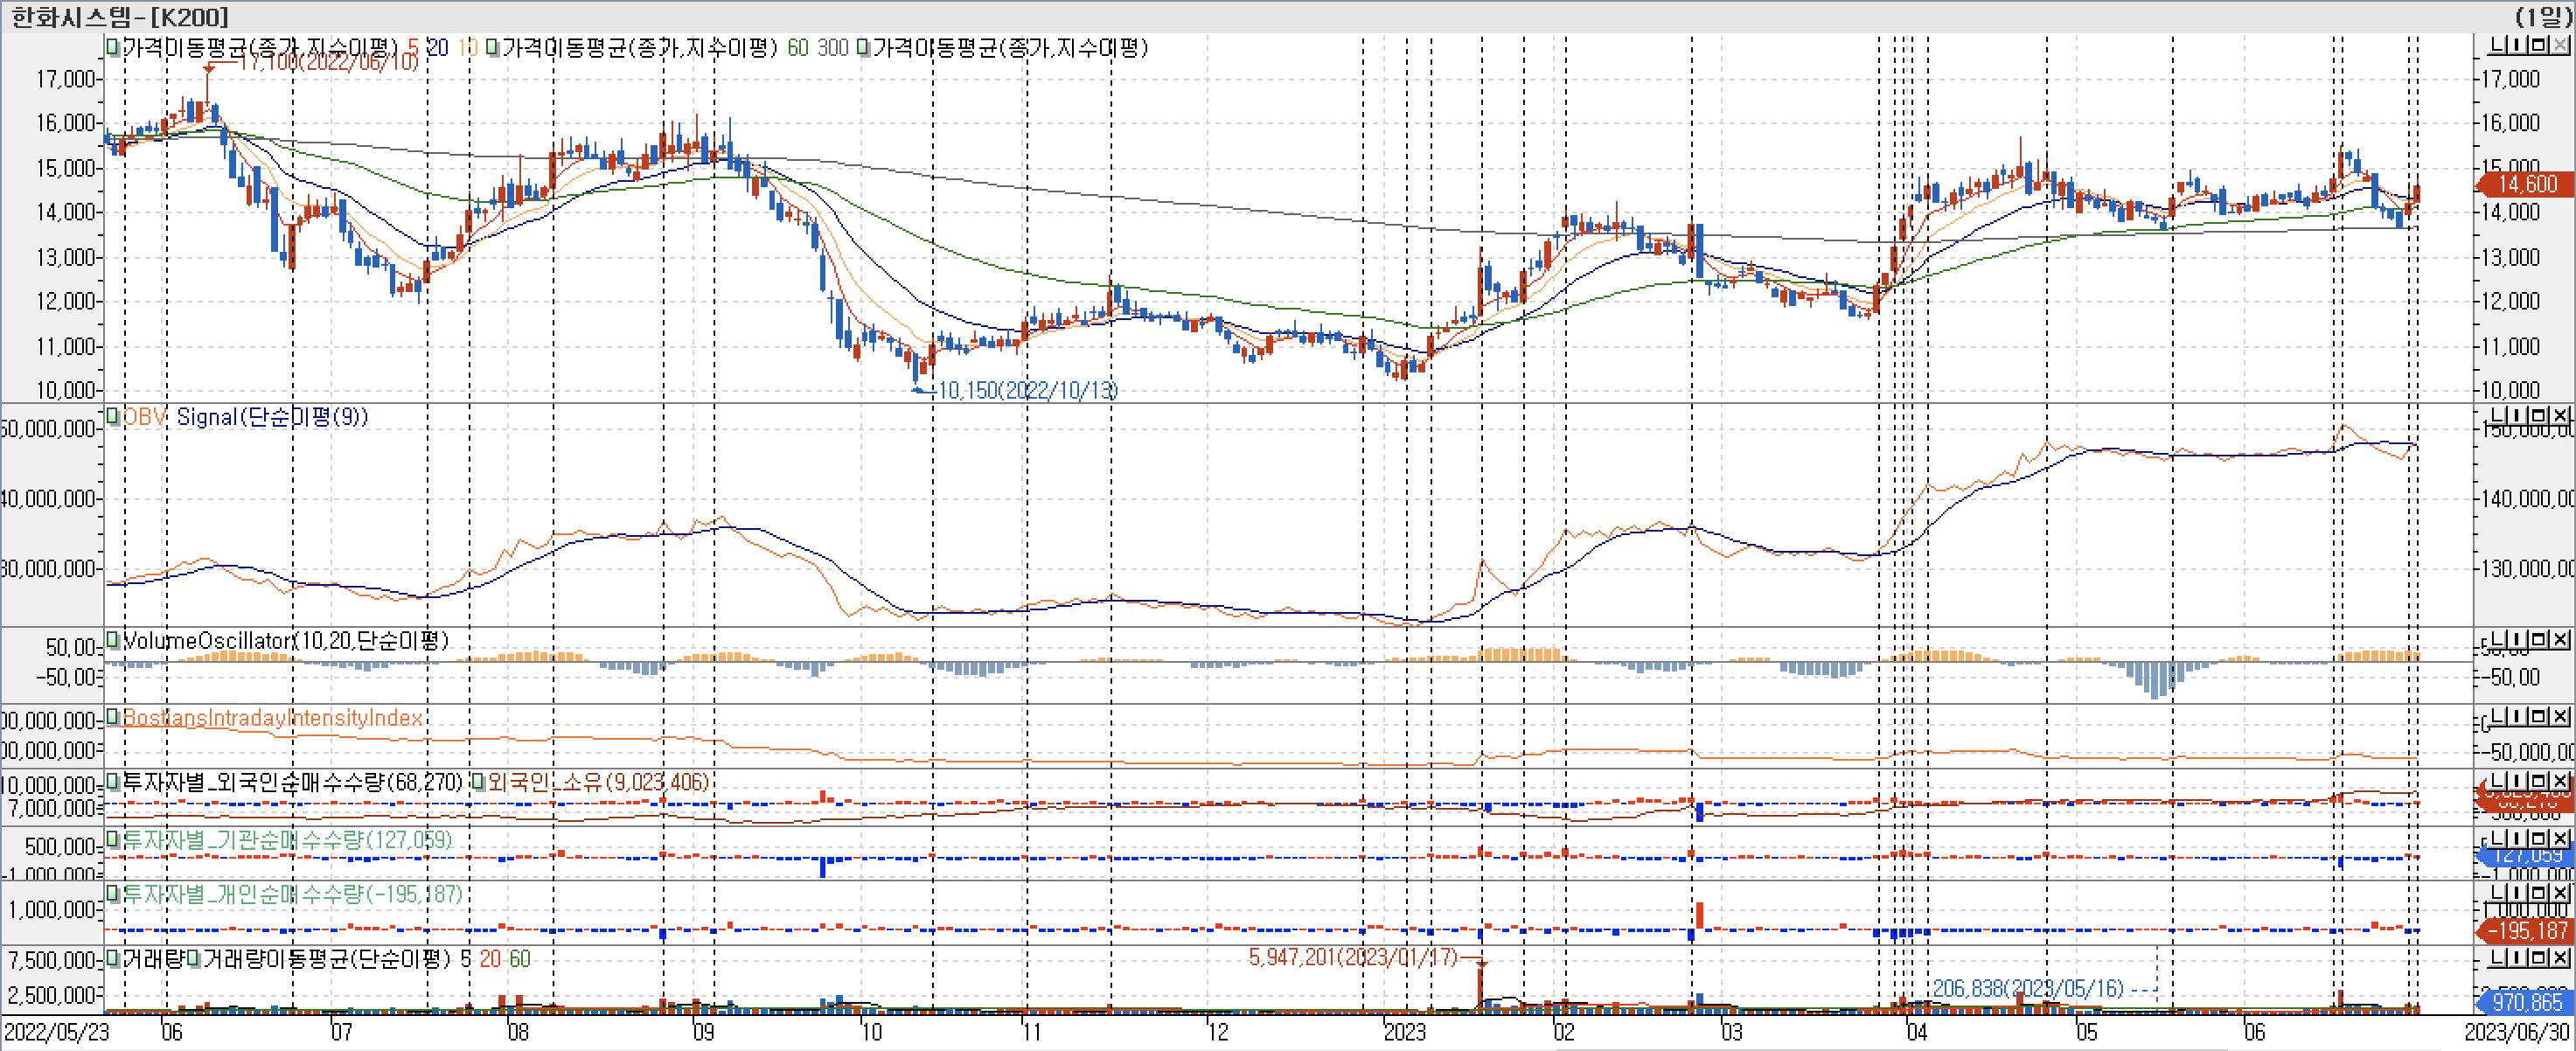Click the L-shaped scale icon in price panel
This screenshot has width=2576, height=1051.
tap(2497, 45)
